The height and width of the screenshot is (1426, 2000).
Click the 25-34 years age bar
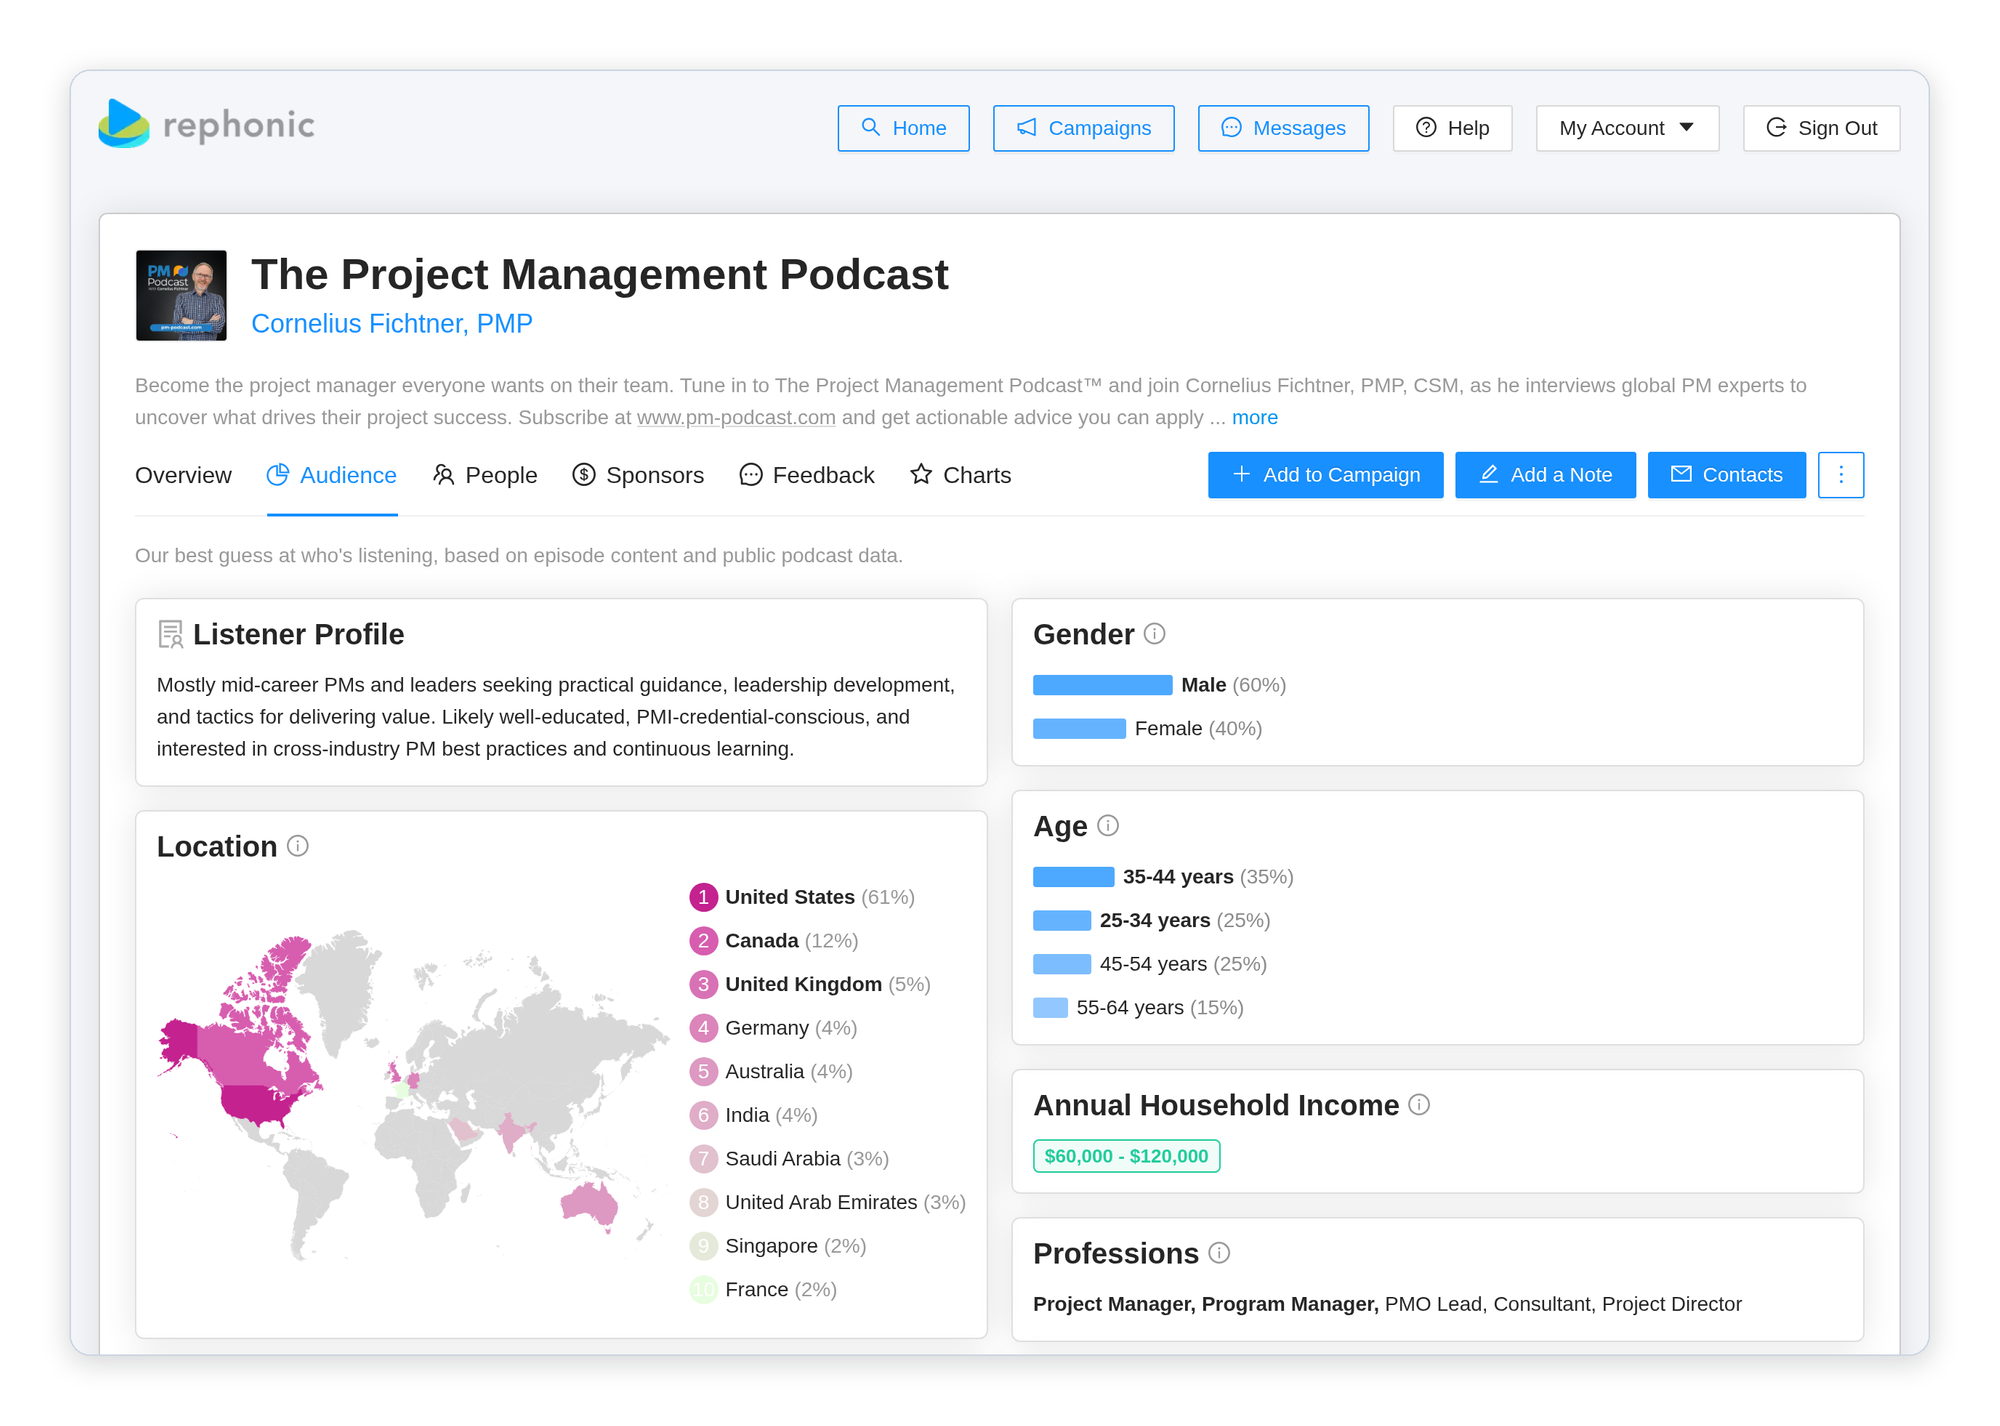click(x=1062, y=921)
